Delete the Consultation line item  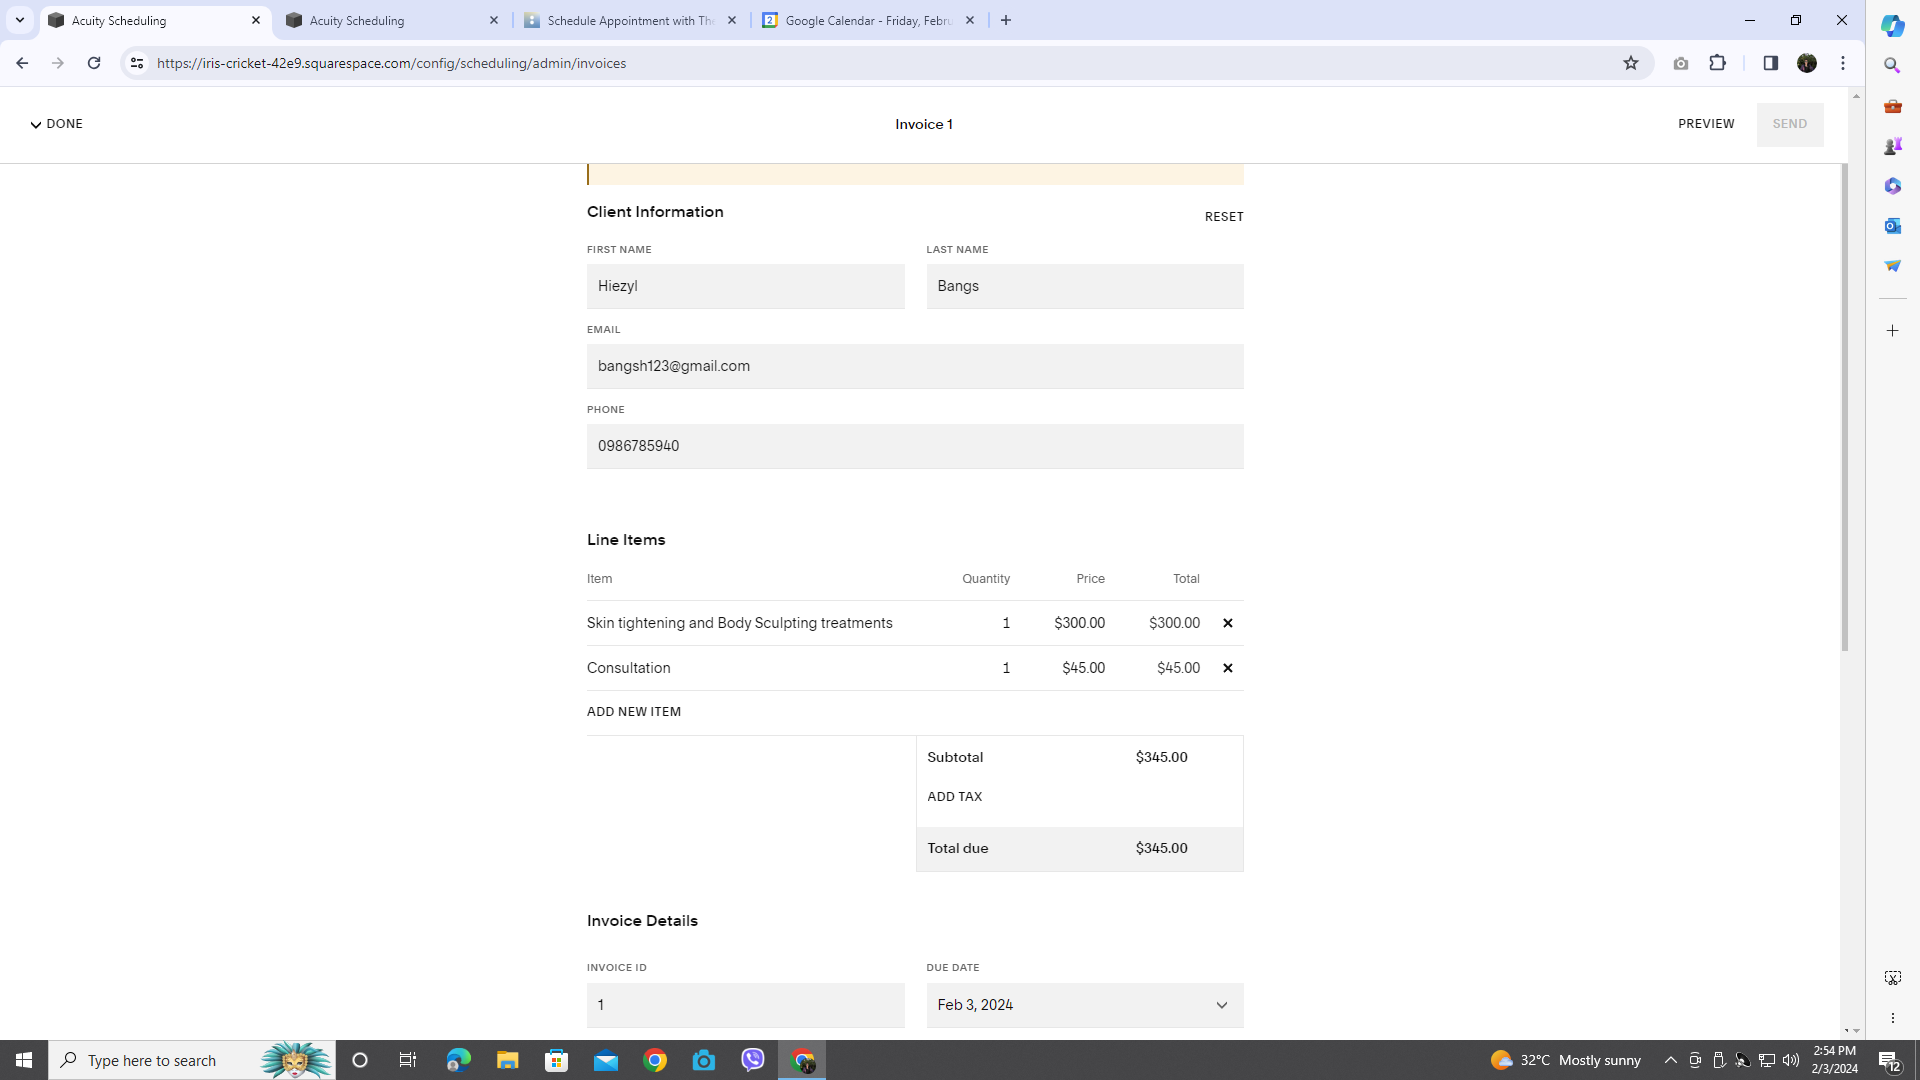pos(1227,668)
